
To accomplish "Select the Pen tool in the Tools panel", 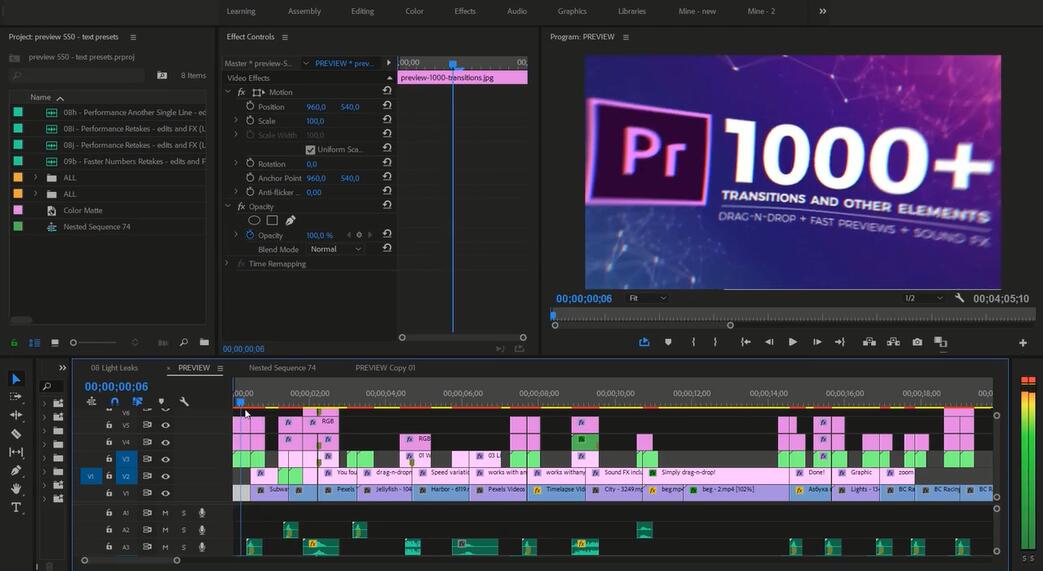I will click(x=16, y=471).
